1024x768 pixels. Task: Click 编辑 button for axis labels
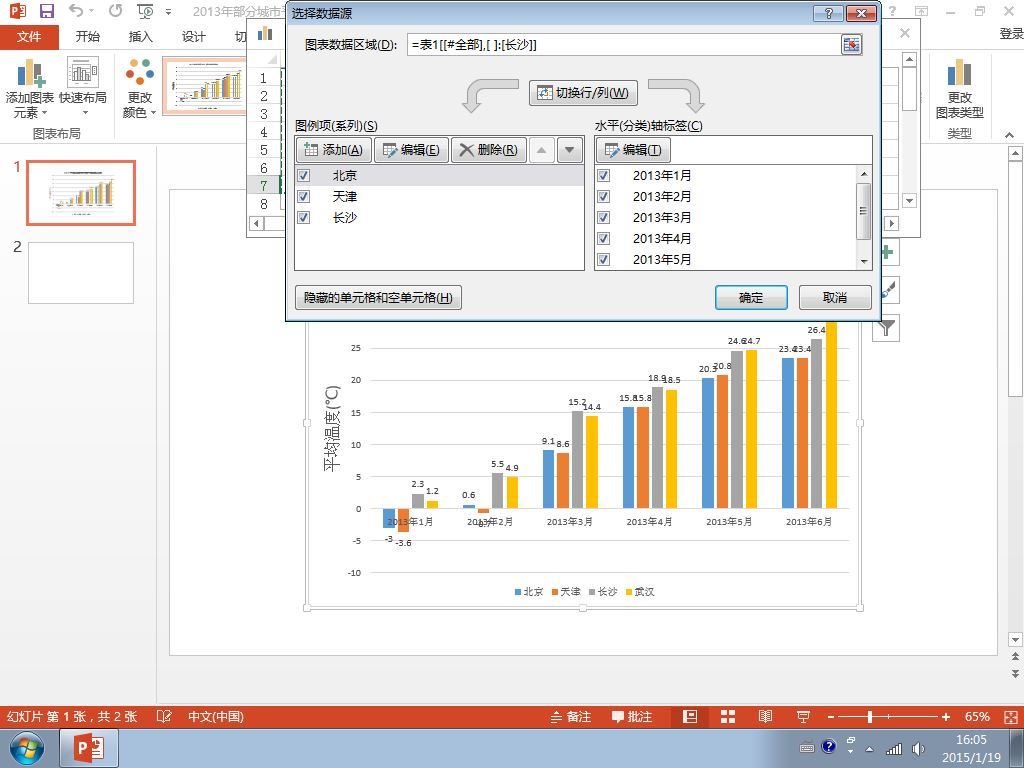(633, 150)
